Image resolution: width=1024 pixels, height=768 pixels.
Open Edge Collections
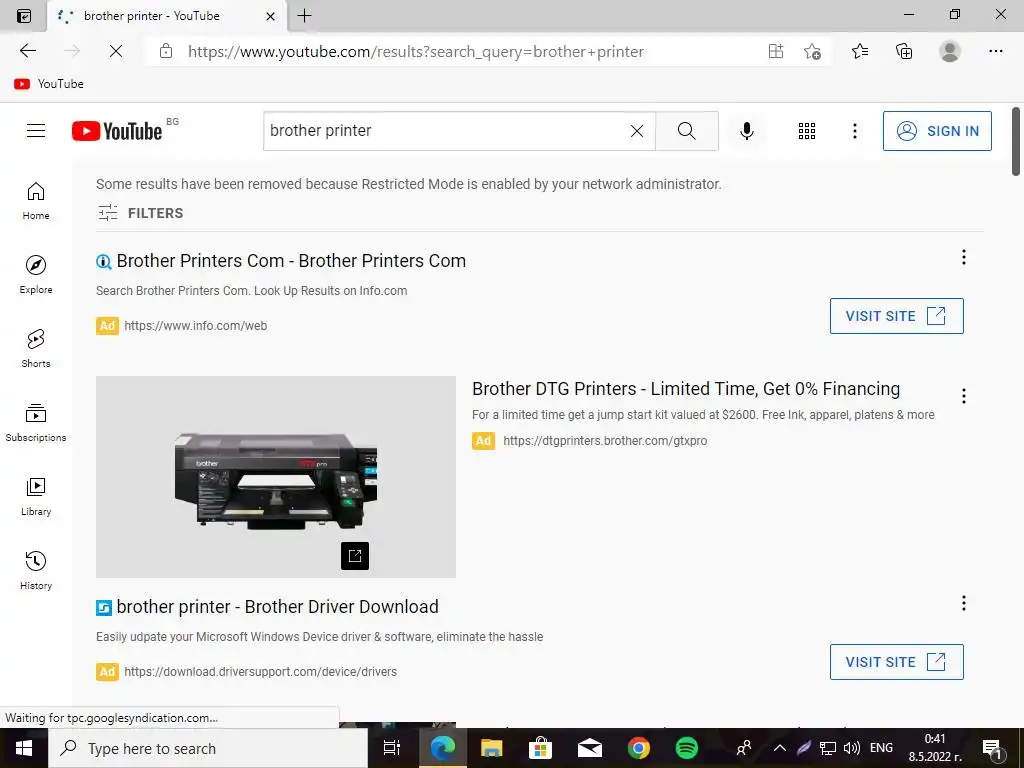point(904,51)
